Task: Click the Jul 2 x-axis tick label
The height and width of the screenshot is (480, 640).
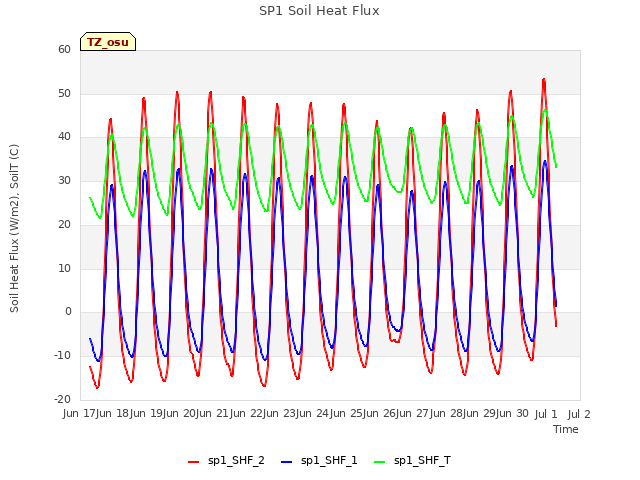Action: tap(579, 414)
